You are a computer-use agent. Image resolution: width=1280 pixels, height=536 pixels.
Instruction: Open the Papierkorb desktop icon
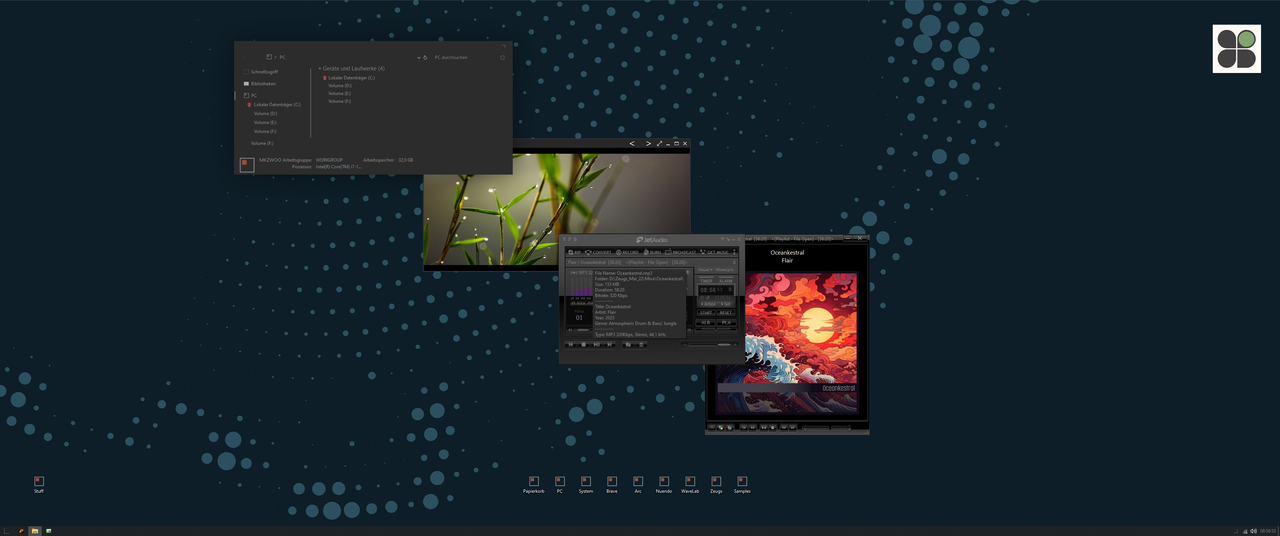pos(533,485)
